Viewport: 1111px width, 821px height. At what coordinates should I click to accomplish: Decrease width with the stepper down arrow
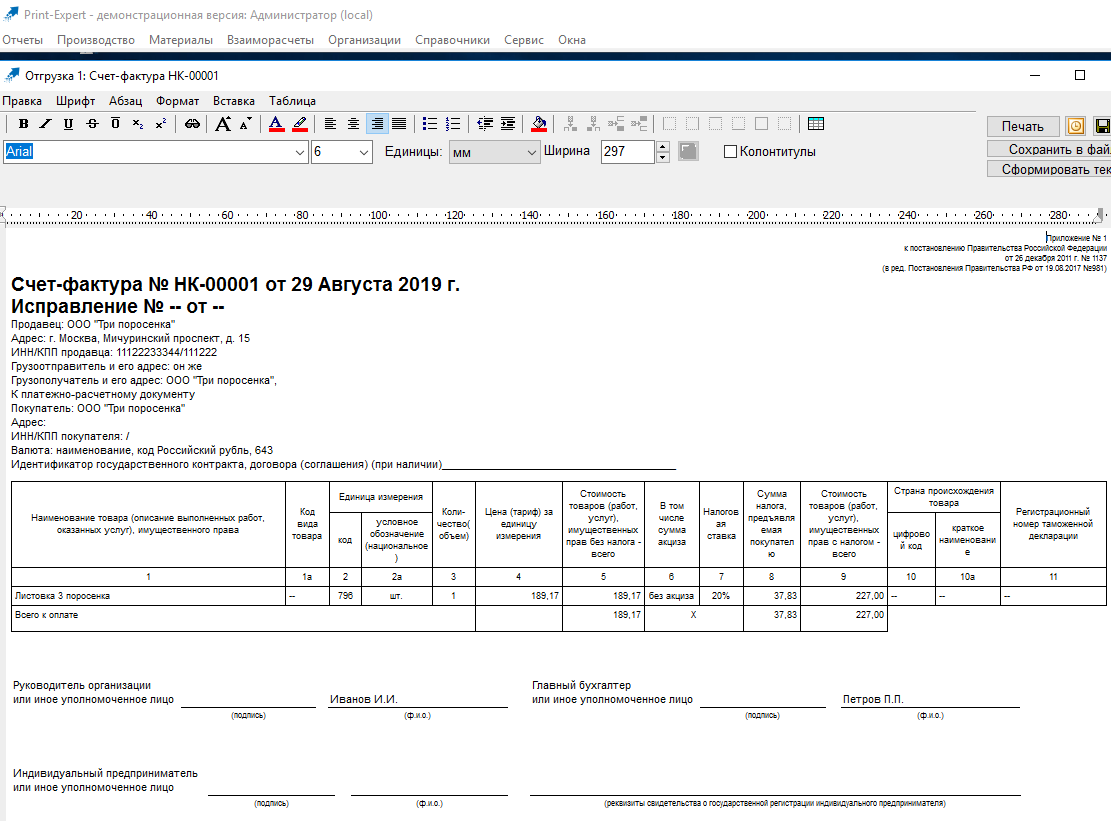pos(662,157)
